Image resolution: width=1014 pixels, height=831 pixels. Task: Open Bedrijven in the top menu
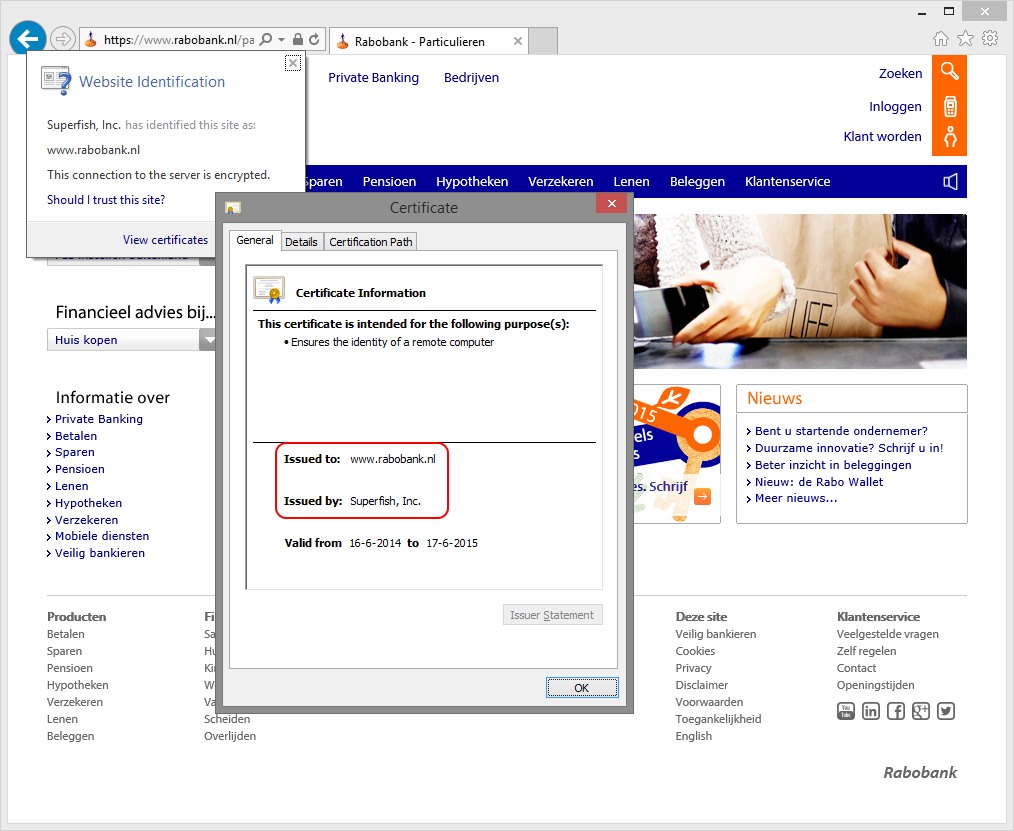click(x=471, y=78)
